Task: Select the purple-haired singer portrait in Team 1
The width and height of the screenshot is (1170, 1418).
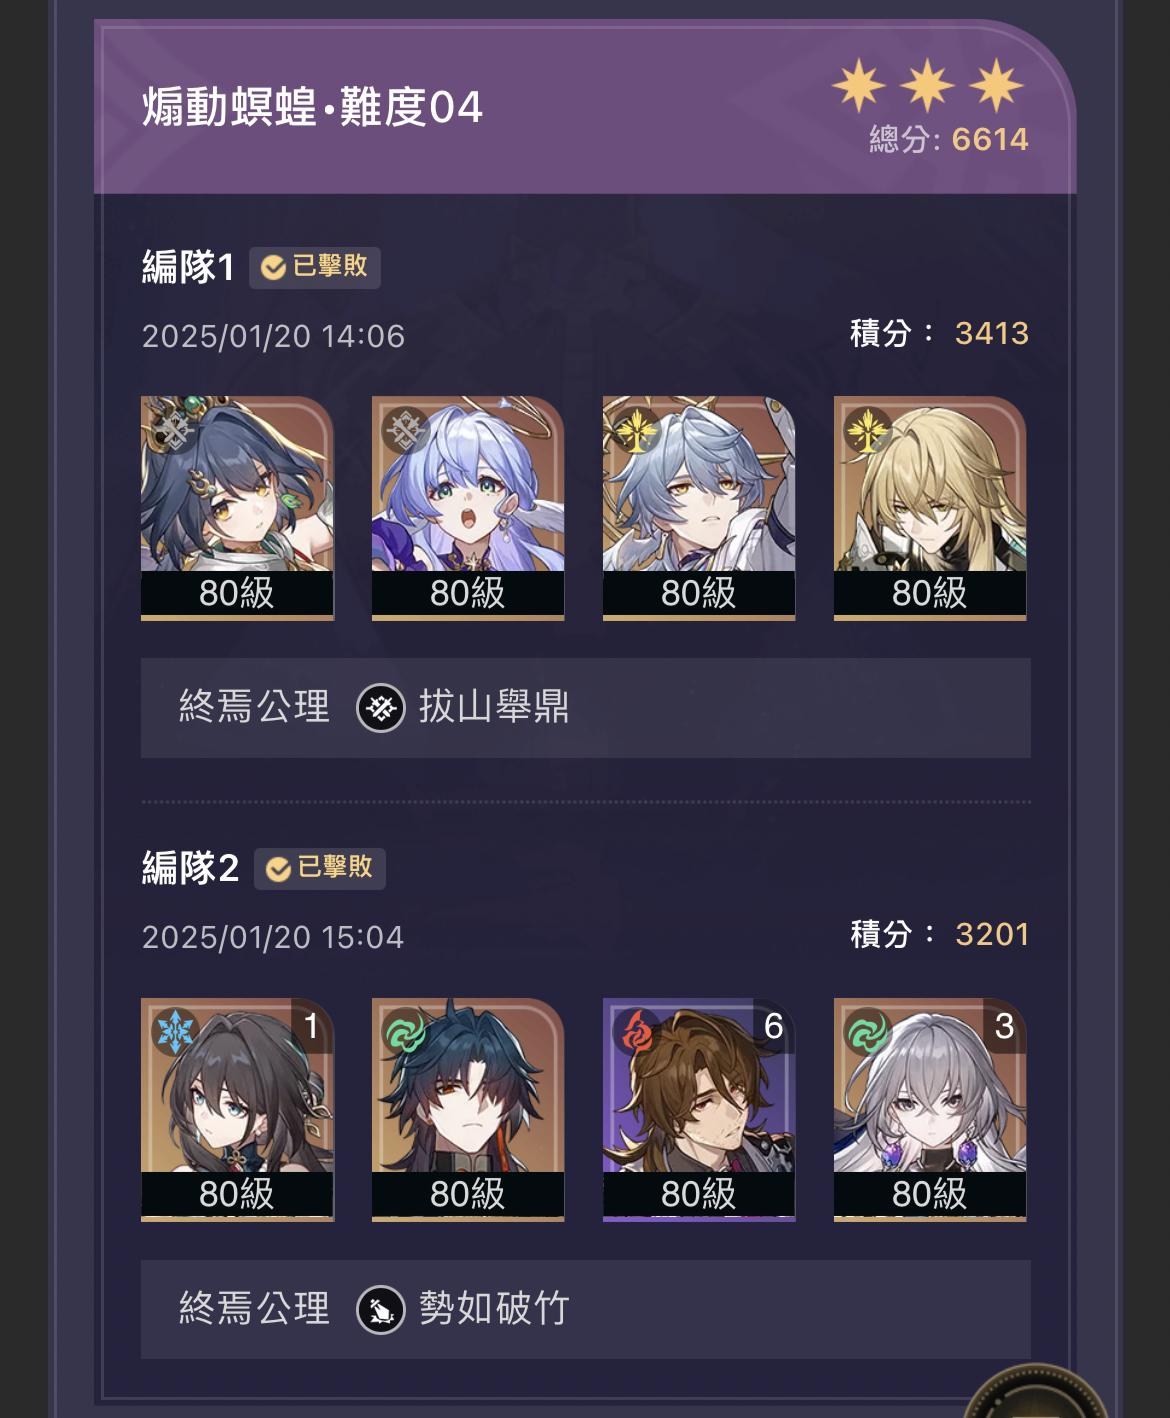Action: [468, 508]
